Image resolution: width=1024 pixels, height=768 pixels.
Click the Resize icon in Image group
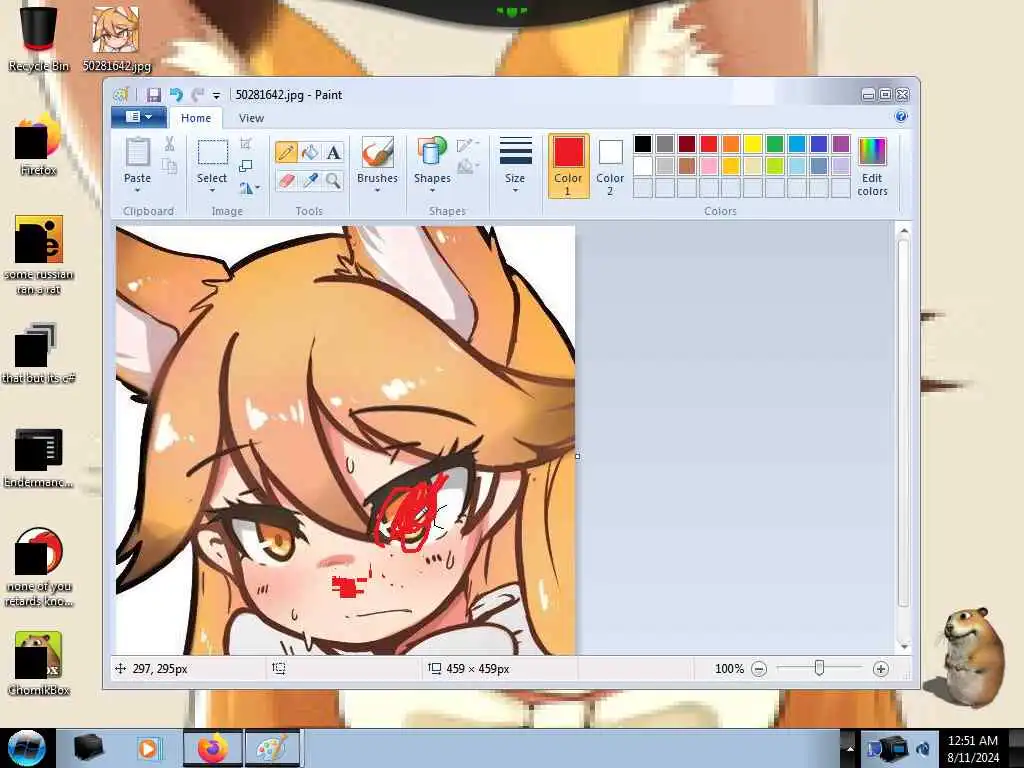point(246,166)
